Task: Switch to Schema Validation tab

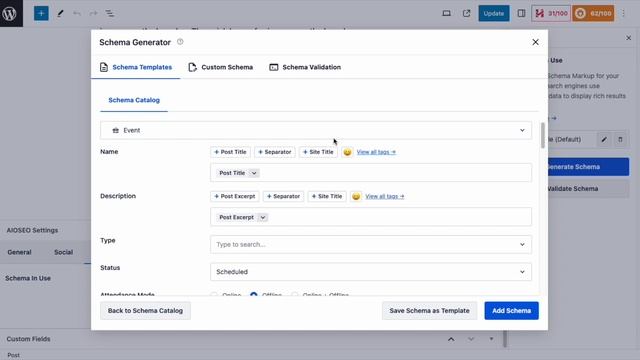Action: [305, 67]
